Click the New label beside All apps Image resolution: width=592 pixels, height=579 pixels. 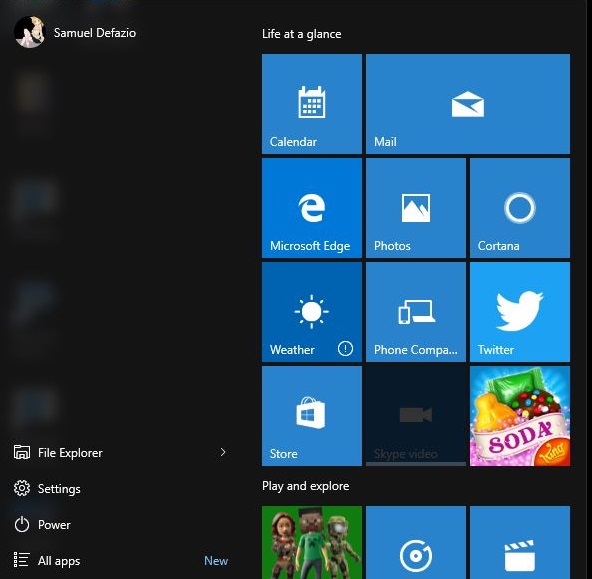coord(216,561)
